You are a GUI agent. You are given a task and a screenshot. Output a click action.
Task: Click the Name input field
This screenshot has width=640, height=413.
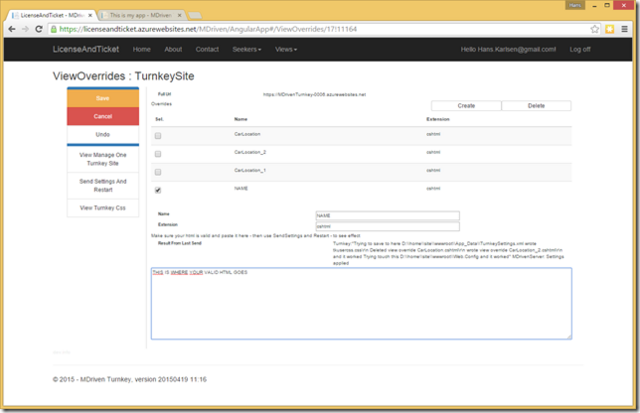tap(387, 215)
